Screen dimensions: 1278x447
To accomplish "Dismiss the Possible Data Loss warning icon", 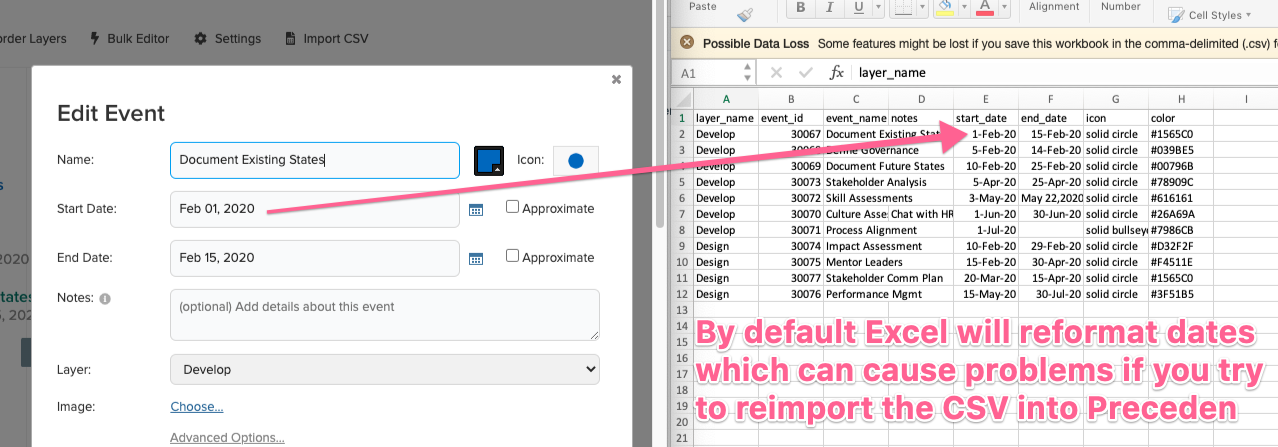I will 686,43.
